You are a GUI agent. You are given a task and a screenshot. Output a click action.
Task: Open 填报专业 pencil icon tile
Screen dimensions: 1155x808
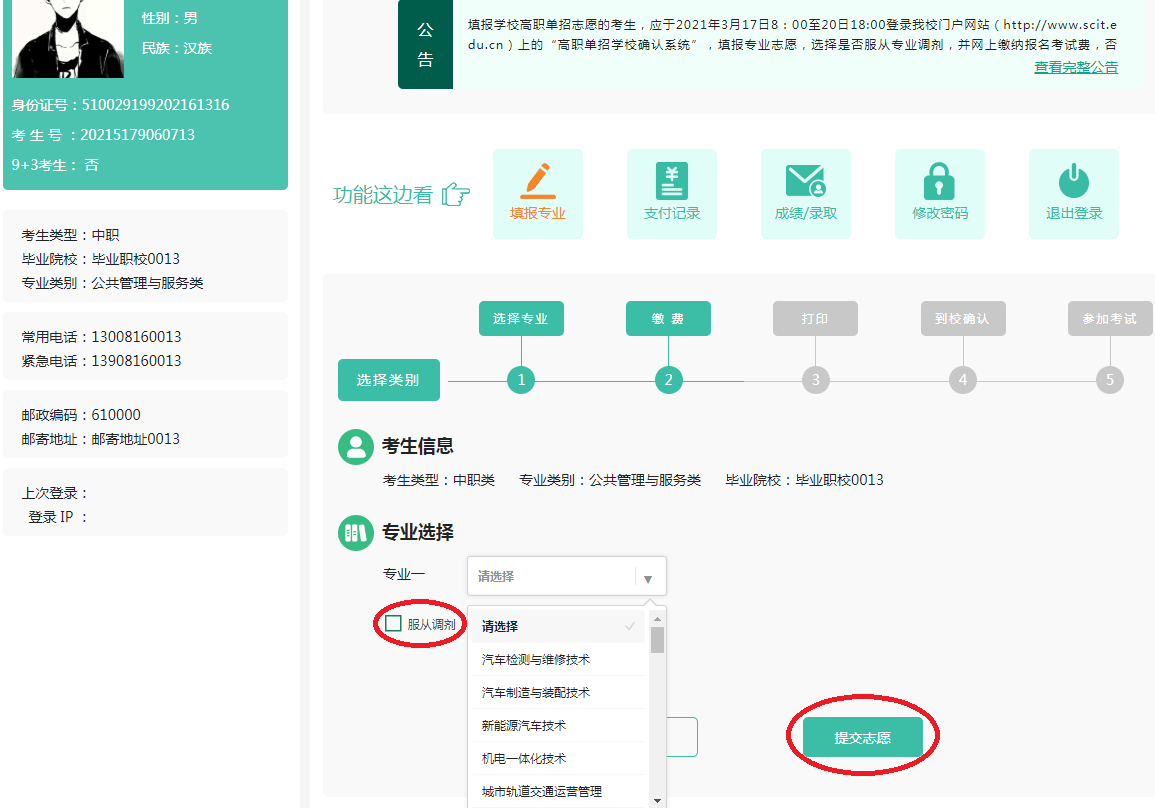click(537, 181)
